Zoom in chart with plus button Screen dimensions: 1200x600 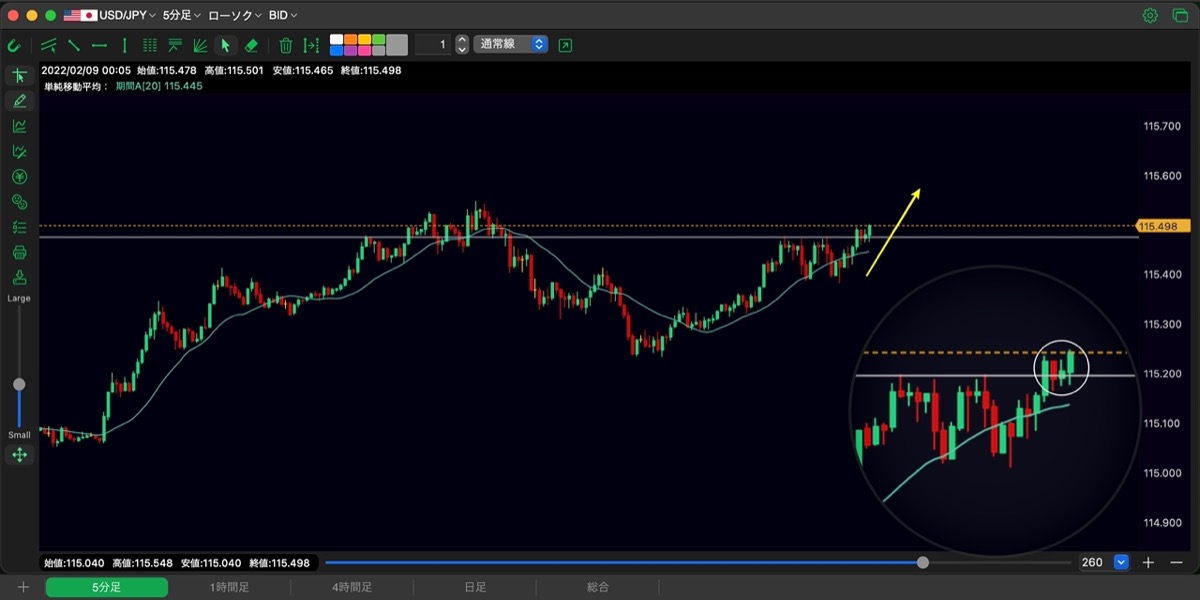click(x=1149, y=562)
